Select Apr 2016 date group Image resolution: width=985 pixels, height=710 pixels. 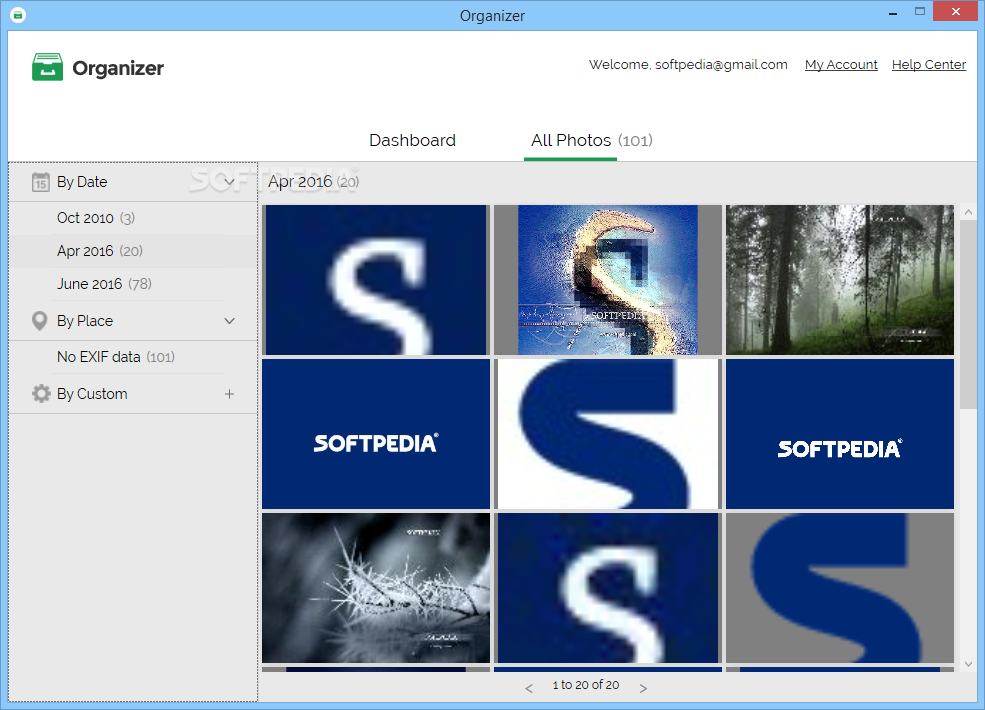click(133, 251)
